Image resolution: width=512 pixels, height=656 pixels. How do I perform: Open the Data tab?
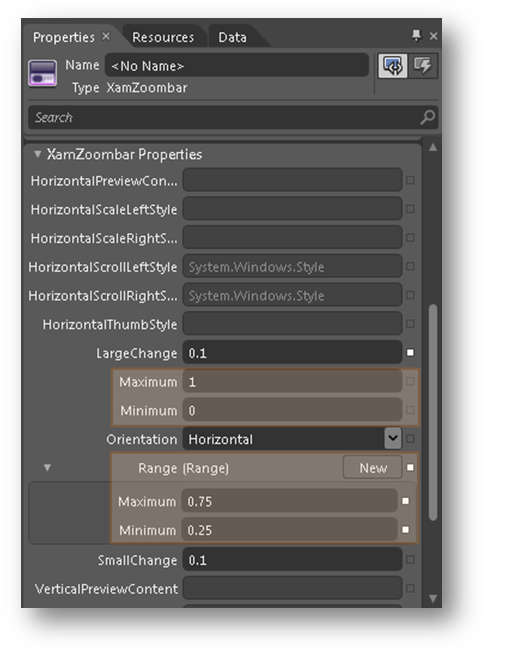[232, 37]
